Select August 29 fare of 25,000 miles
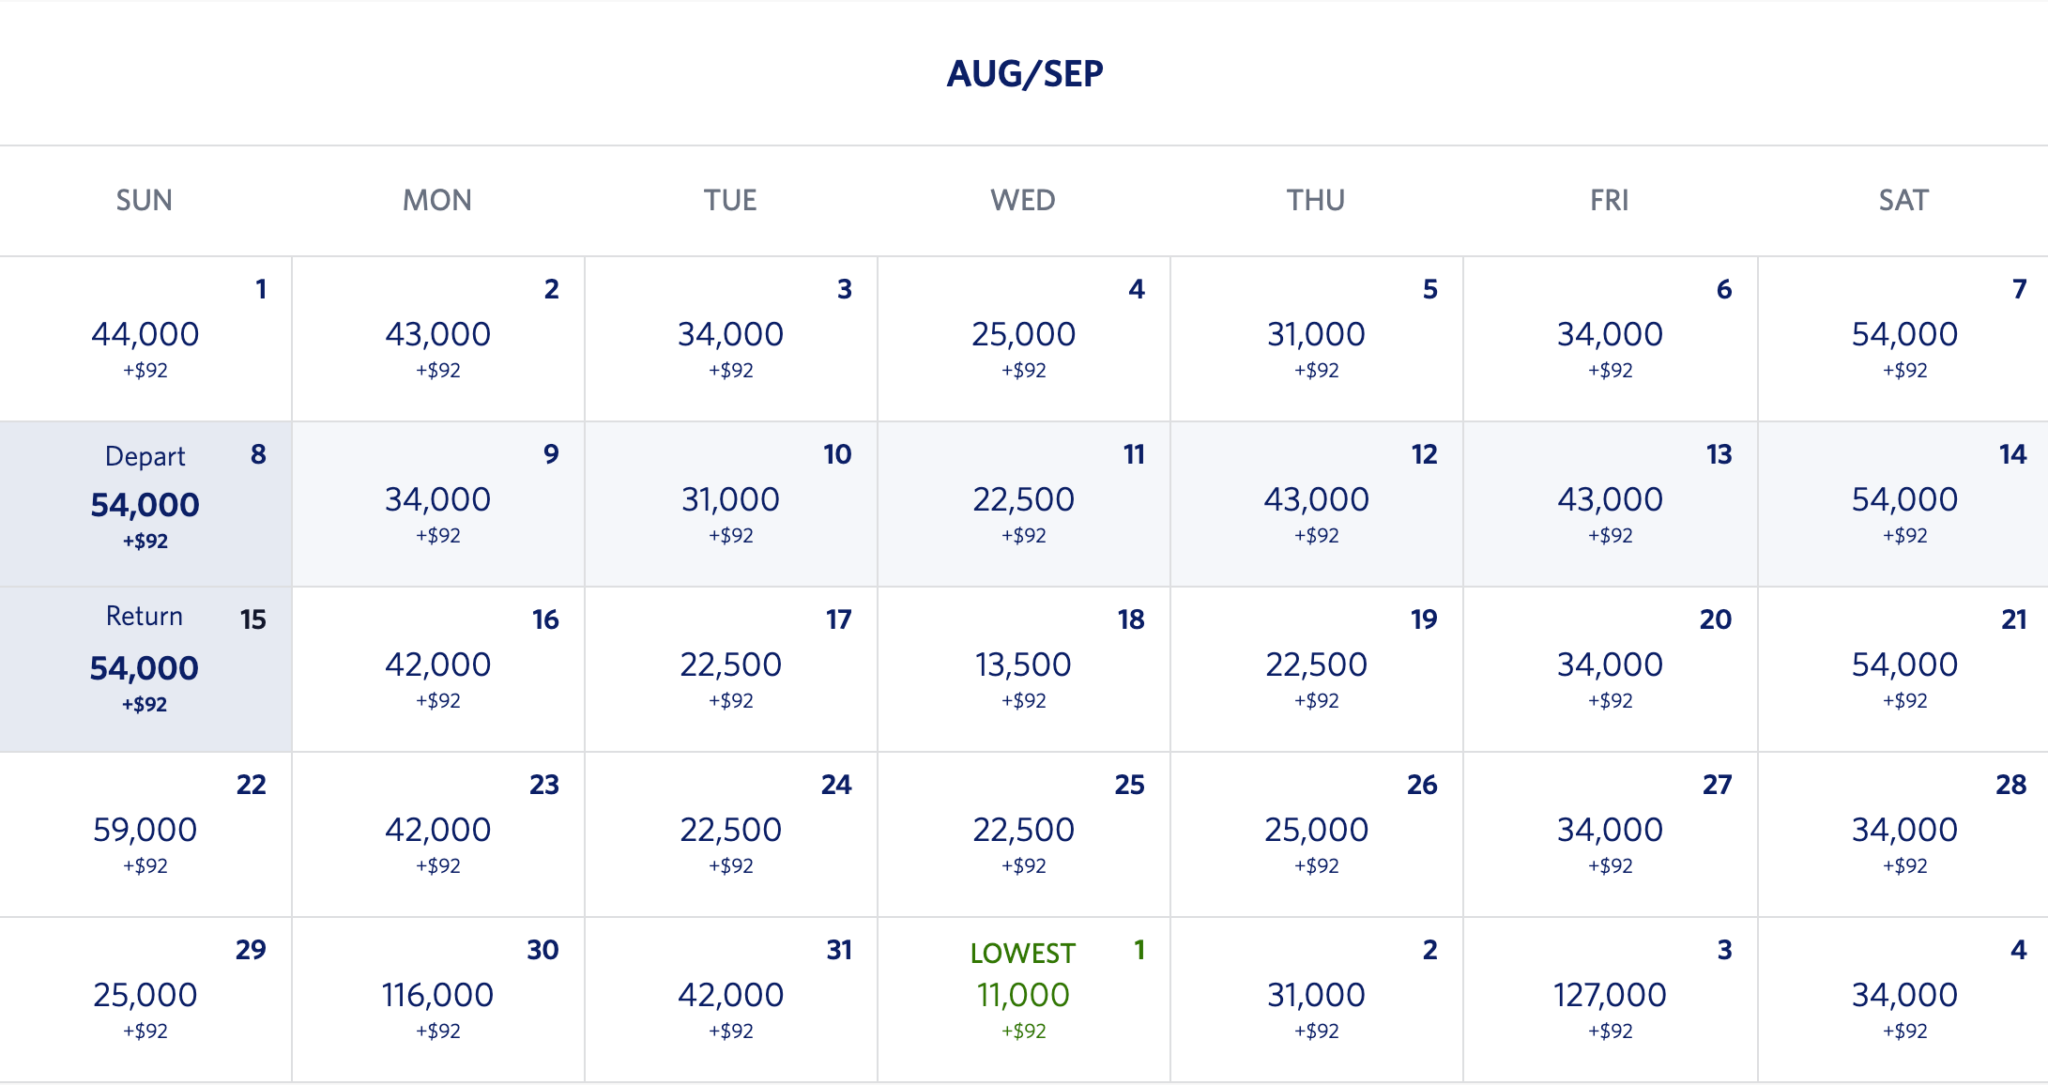Screen dimensions: 2048x1085 click(x=145, y=996)
